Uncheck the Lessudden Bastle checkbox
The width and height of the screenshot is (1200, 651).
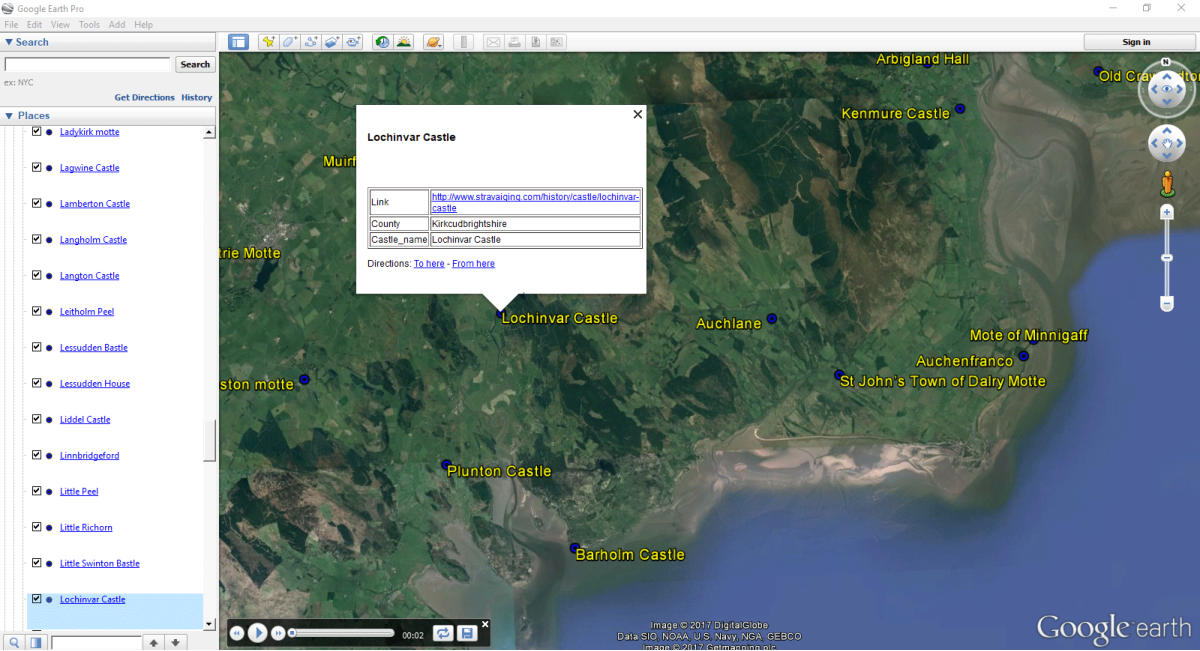point(37,347)
